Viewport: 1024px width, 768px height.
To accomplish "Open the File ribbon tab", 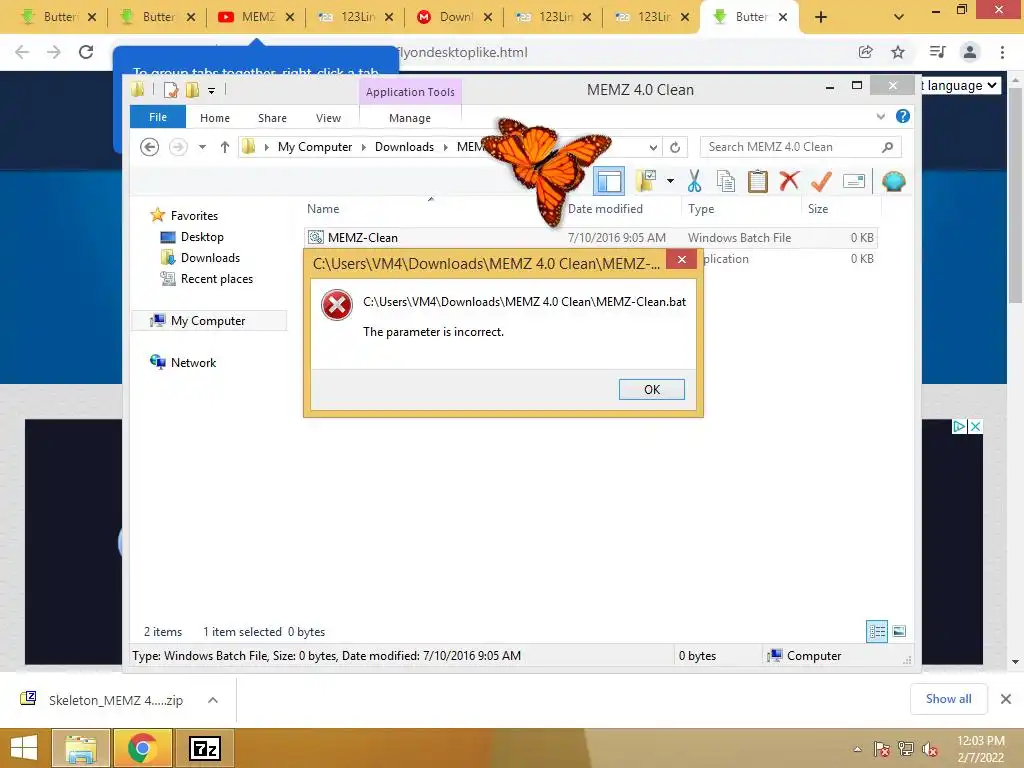I will (x=158, y=117).
